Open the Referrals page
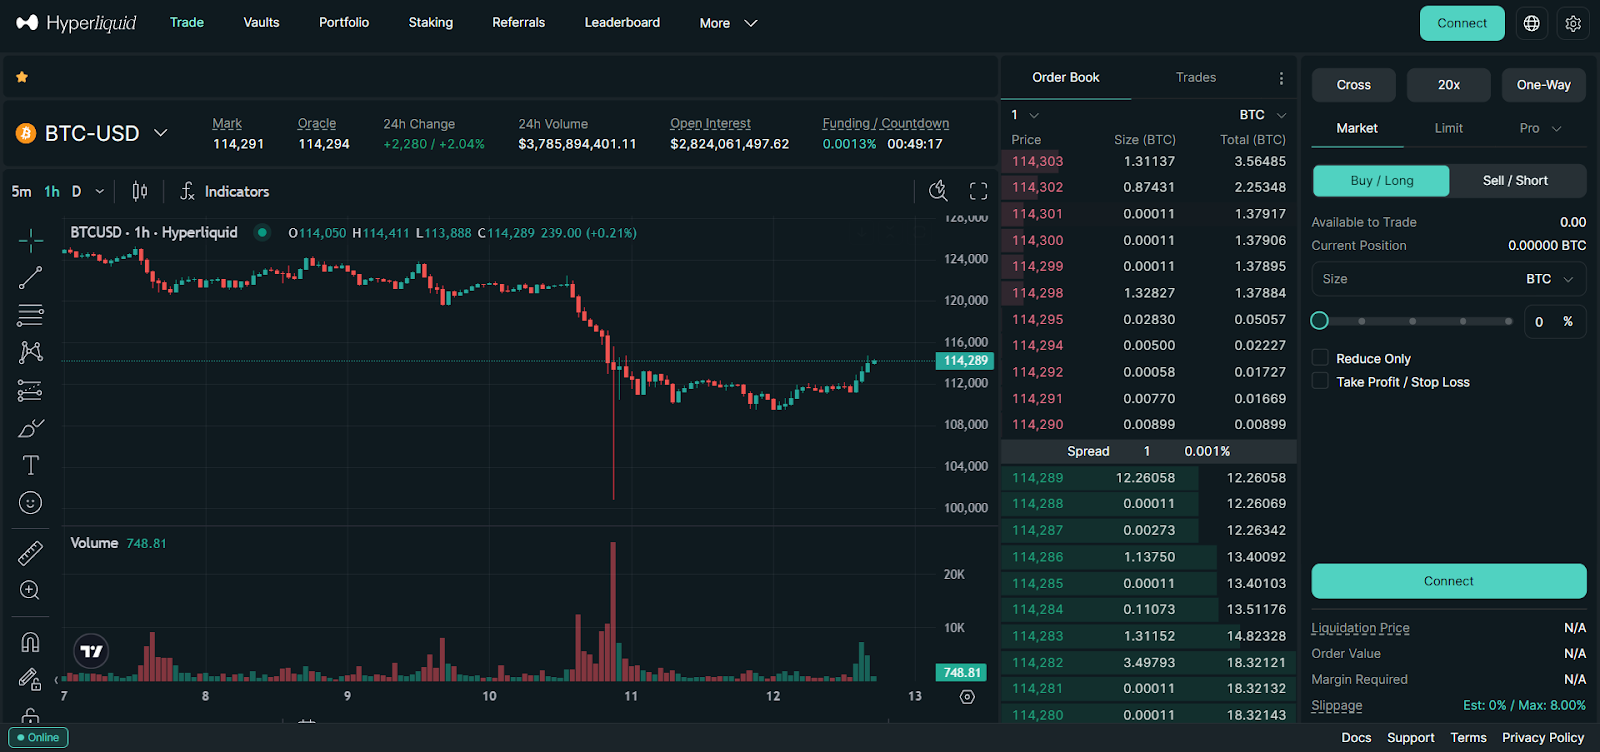The image size is (1600, 752). [x=518, y=22]
